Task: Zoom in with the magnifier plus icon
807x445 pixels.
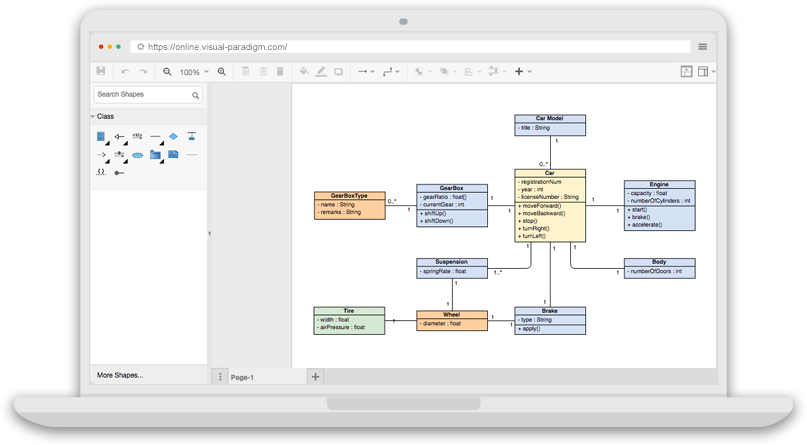Action: (221, 72)
